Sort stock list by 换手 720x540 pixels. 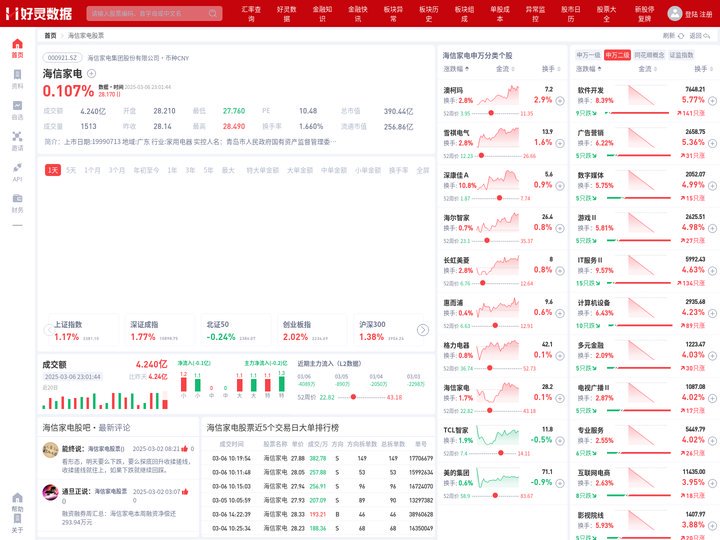(551, 69)
